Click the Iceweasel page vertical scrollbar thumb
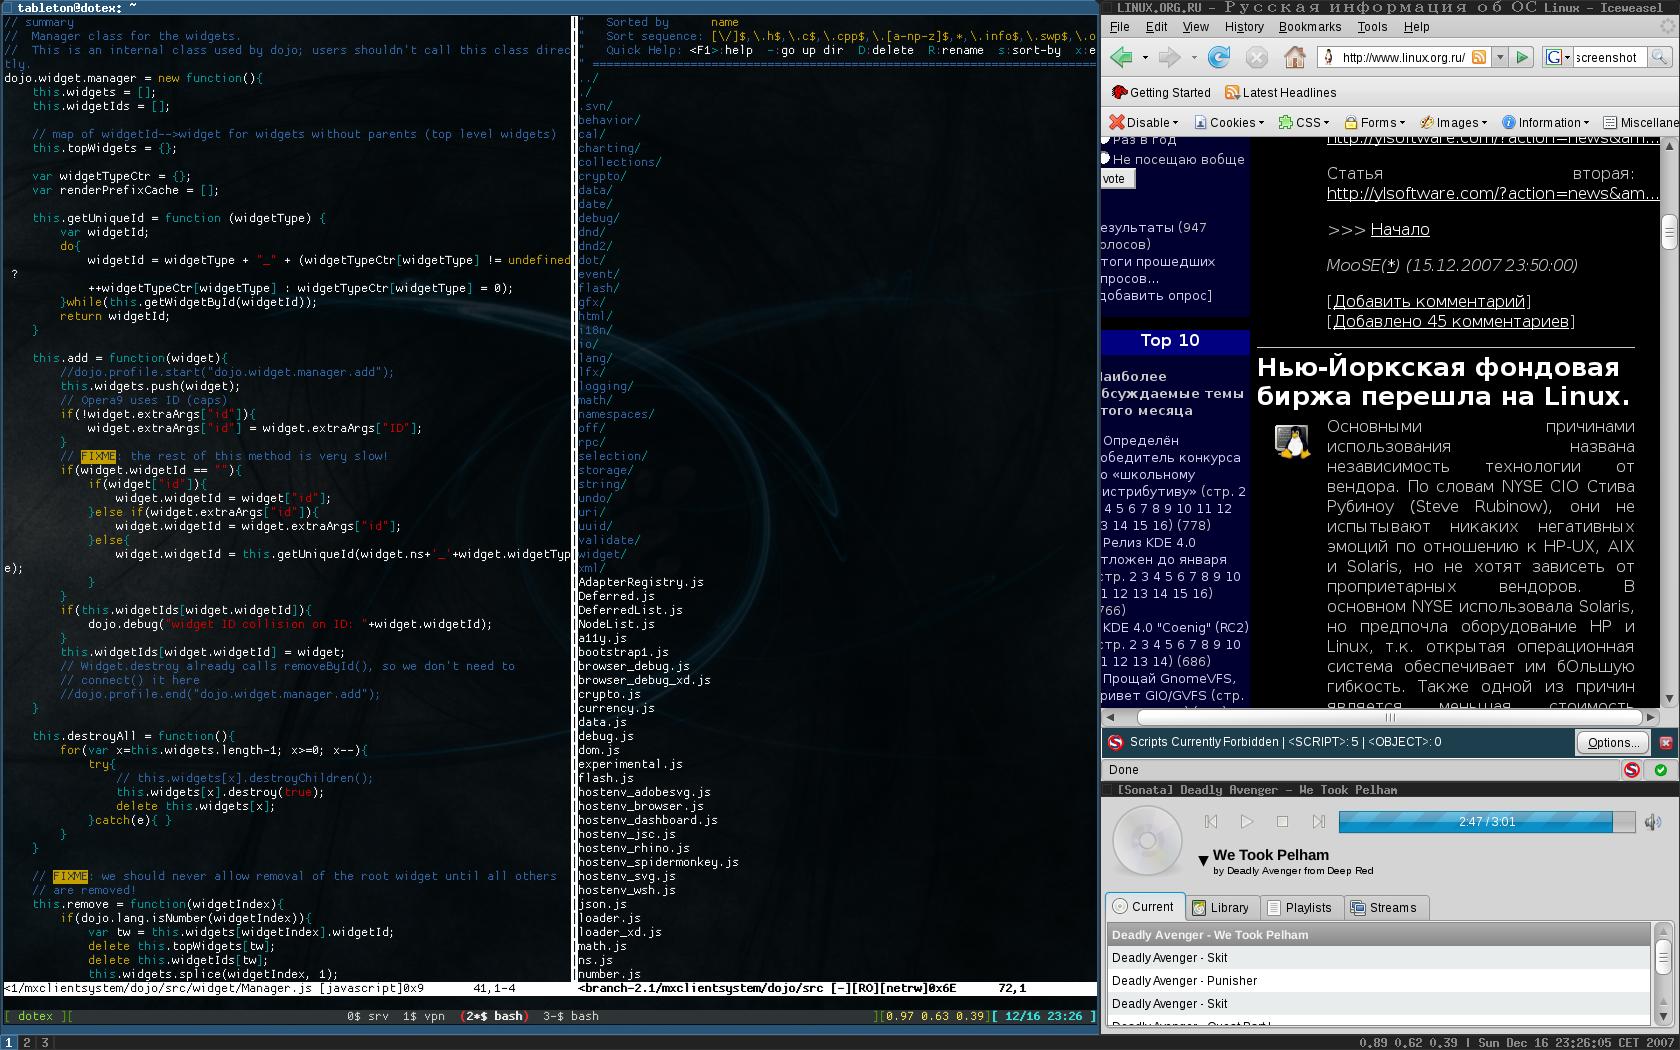 pos(1669,232)
